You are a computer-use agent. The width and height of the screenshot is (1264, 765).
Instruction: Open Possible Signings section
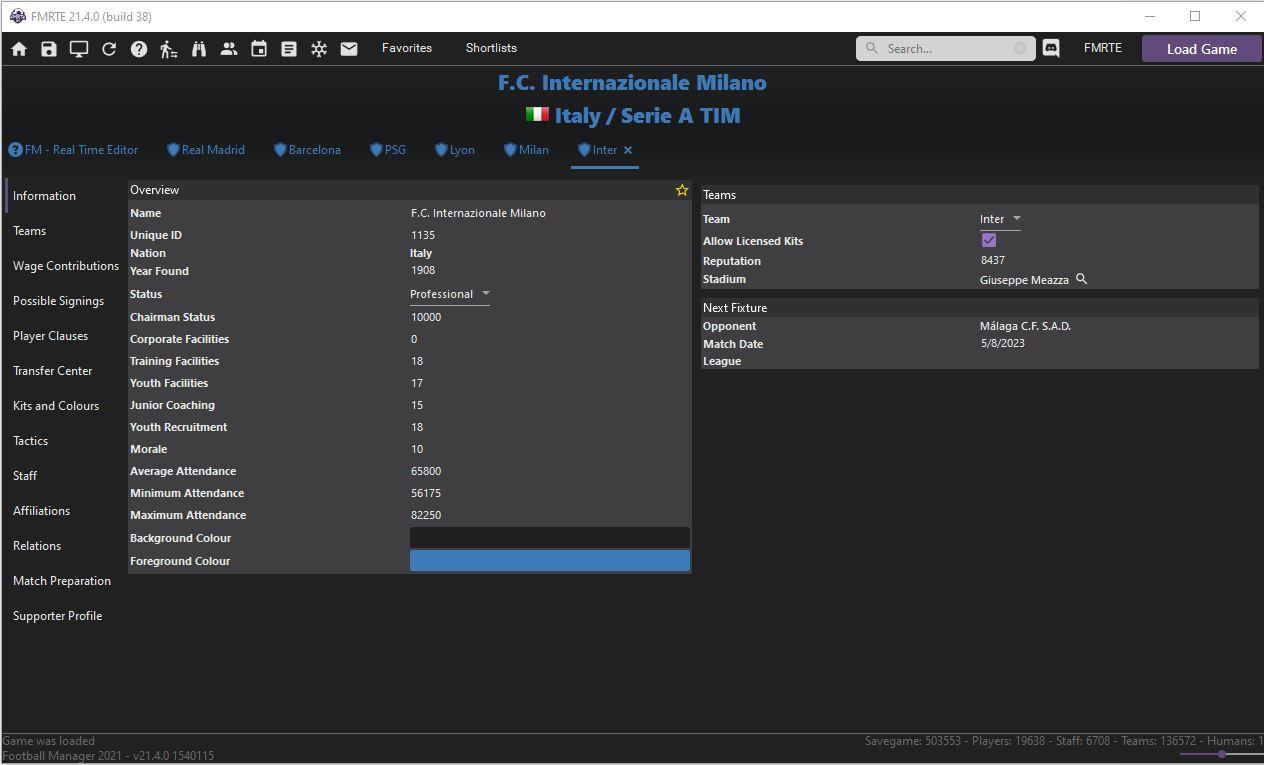click(58, 301)
